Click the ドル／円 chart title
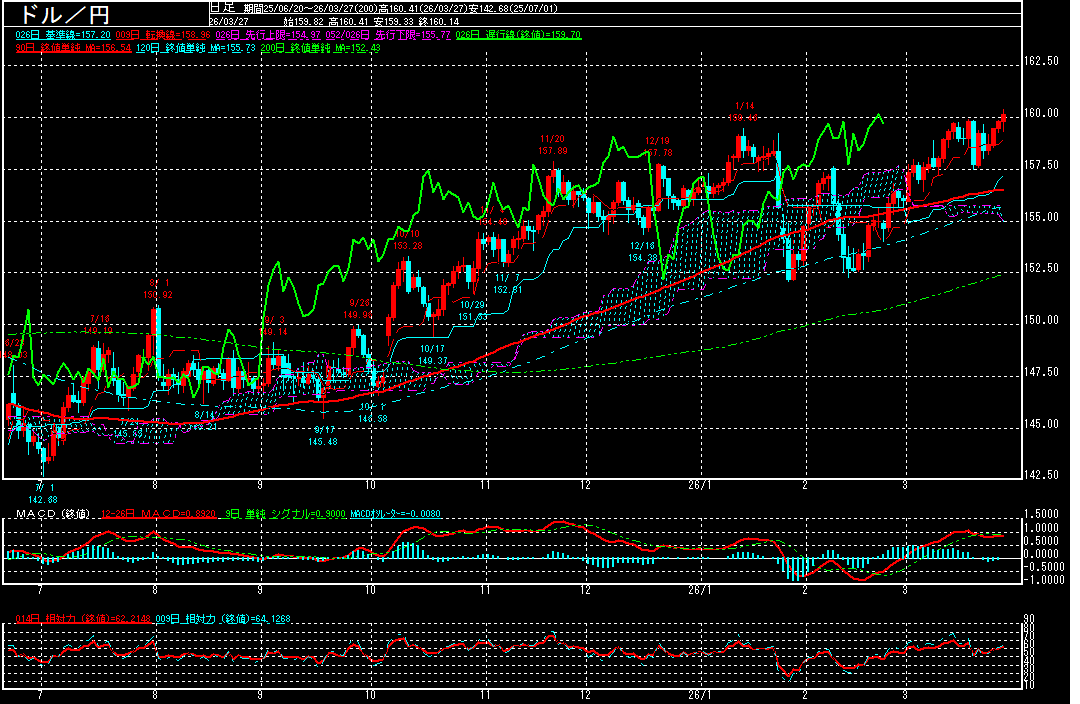The image size is (1080, 704). click(x=60, y=15)
